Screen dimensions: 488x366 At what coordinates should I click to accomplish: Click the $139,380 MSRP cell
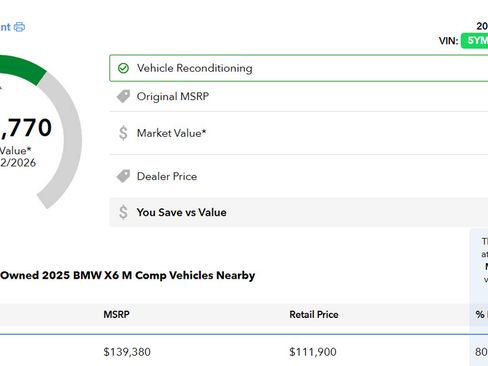click(127, 352)
